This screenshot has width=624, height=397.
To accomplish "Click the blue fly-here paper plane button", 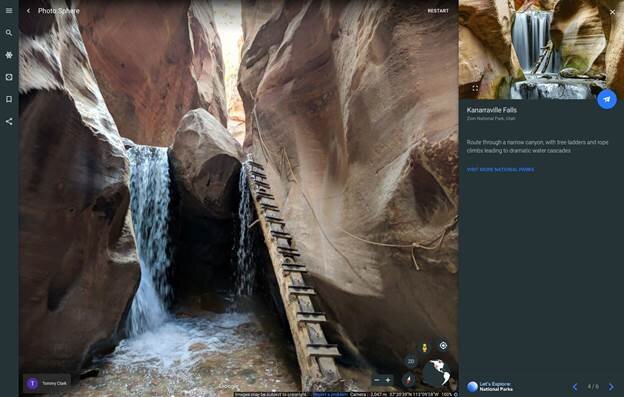I will (x=607, y=99).
